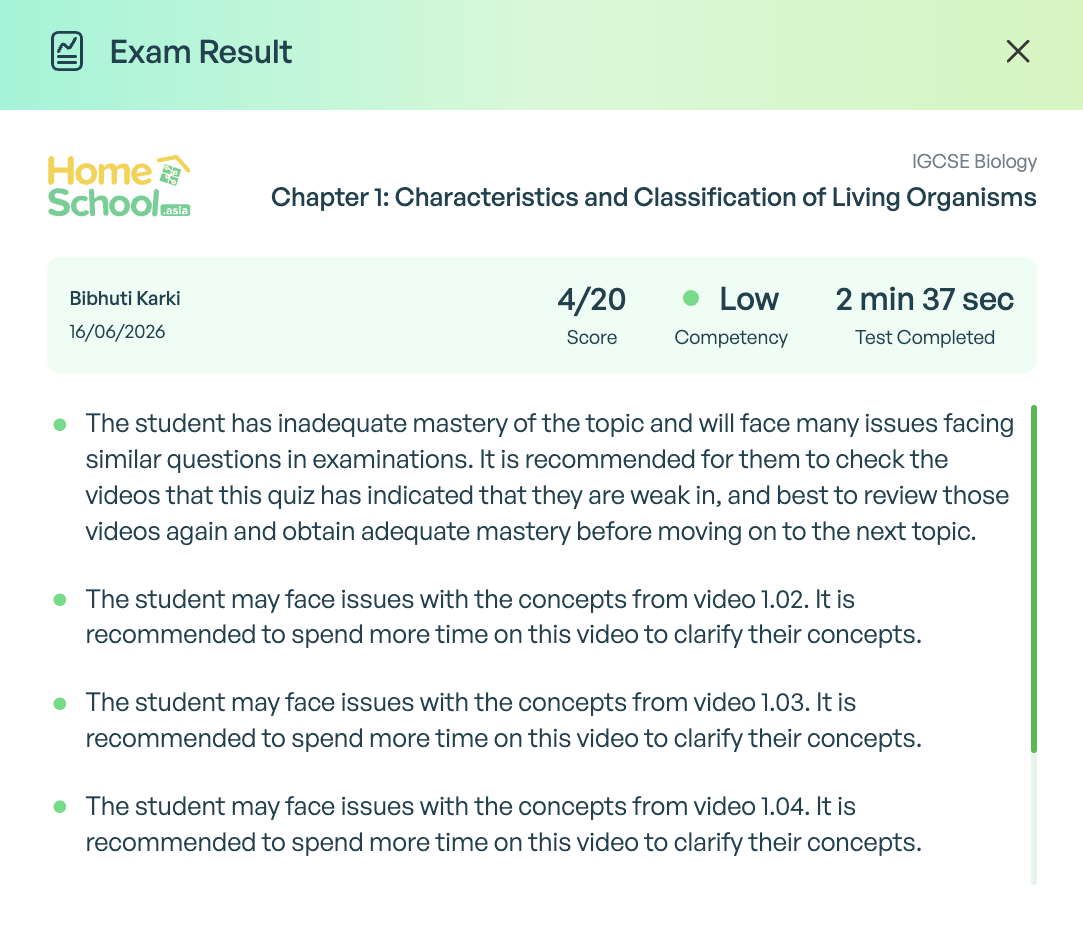The width and height of the screenshot is (1083, 941).
Task: Click the student name Bibhuti Karki
Action: [x=125, y=298]
